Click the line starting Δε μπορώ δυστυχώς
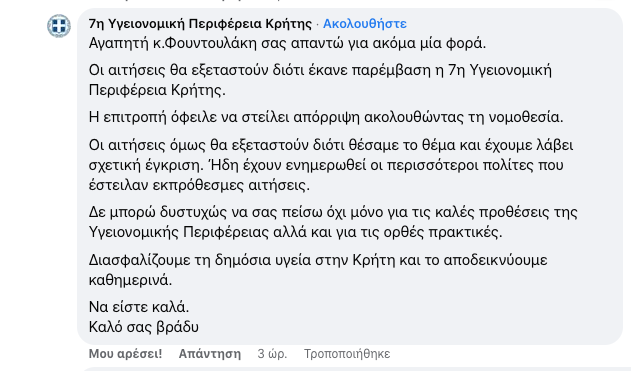631x371 pixels. 333,212
